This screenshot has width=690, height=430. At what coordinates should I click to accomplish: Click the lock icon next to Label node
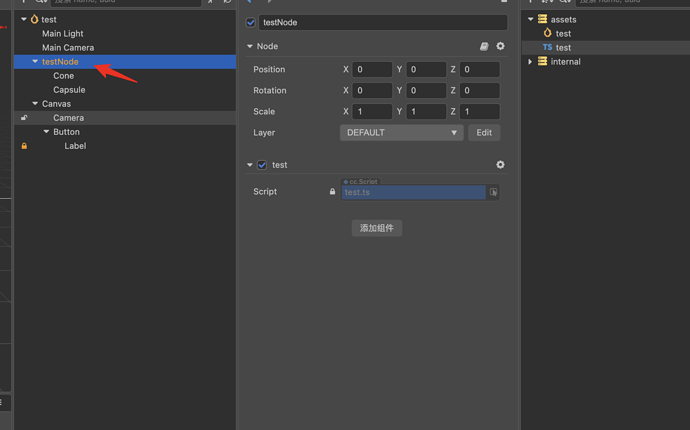pos(24,146)
